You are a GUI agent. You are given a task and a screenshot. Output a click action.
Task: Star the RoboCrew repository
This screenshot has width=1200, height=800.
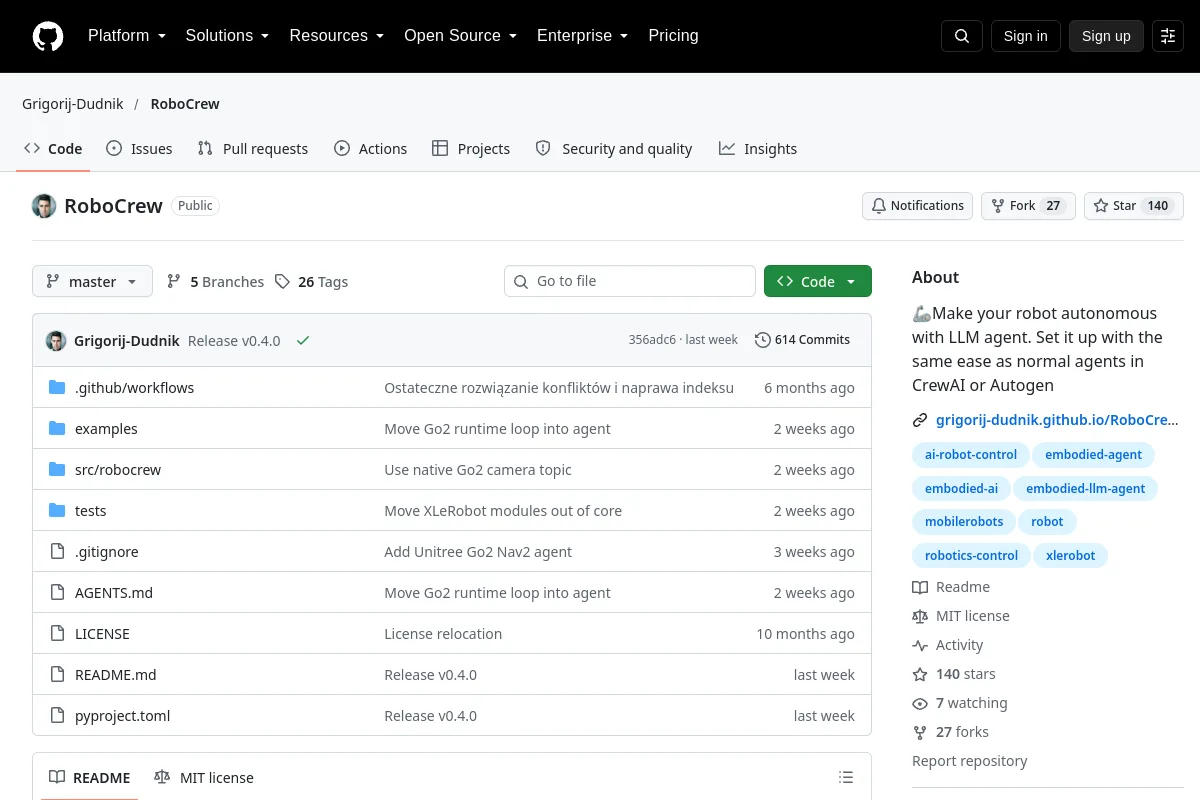click(1134, 206)
